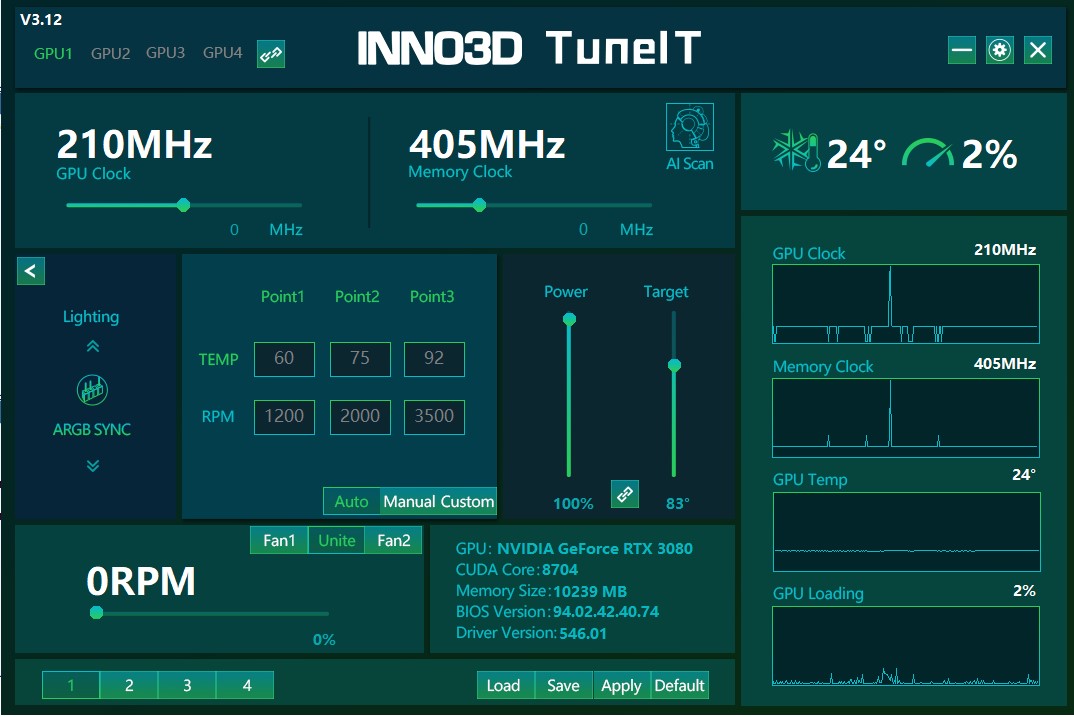Click the Memory Clock offset value 0
This screenshot has height=717, width=1074.
[x=583, y=229]
